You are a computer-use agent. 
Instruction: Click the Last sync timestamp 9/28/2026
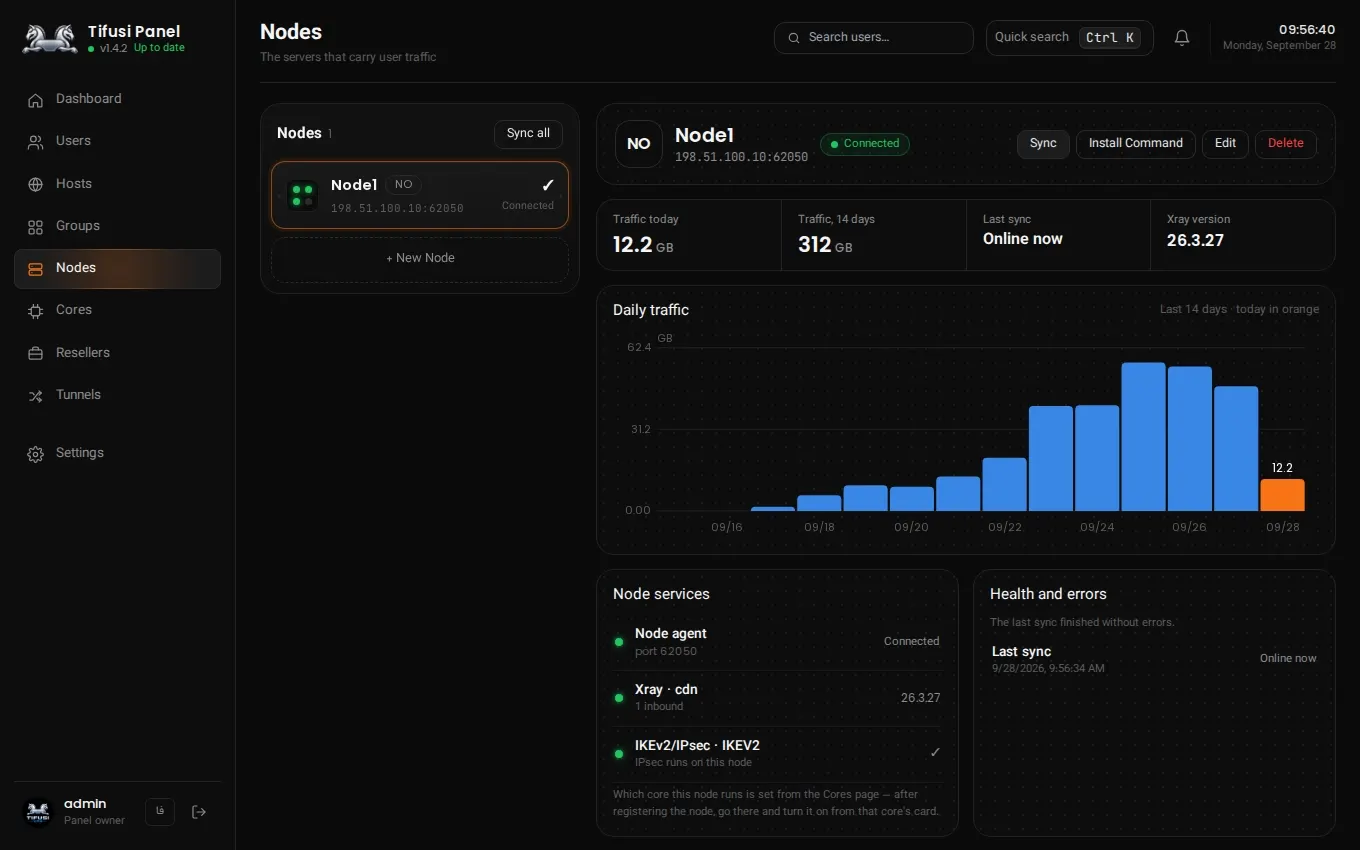tap(1048, 668)
